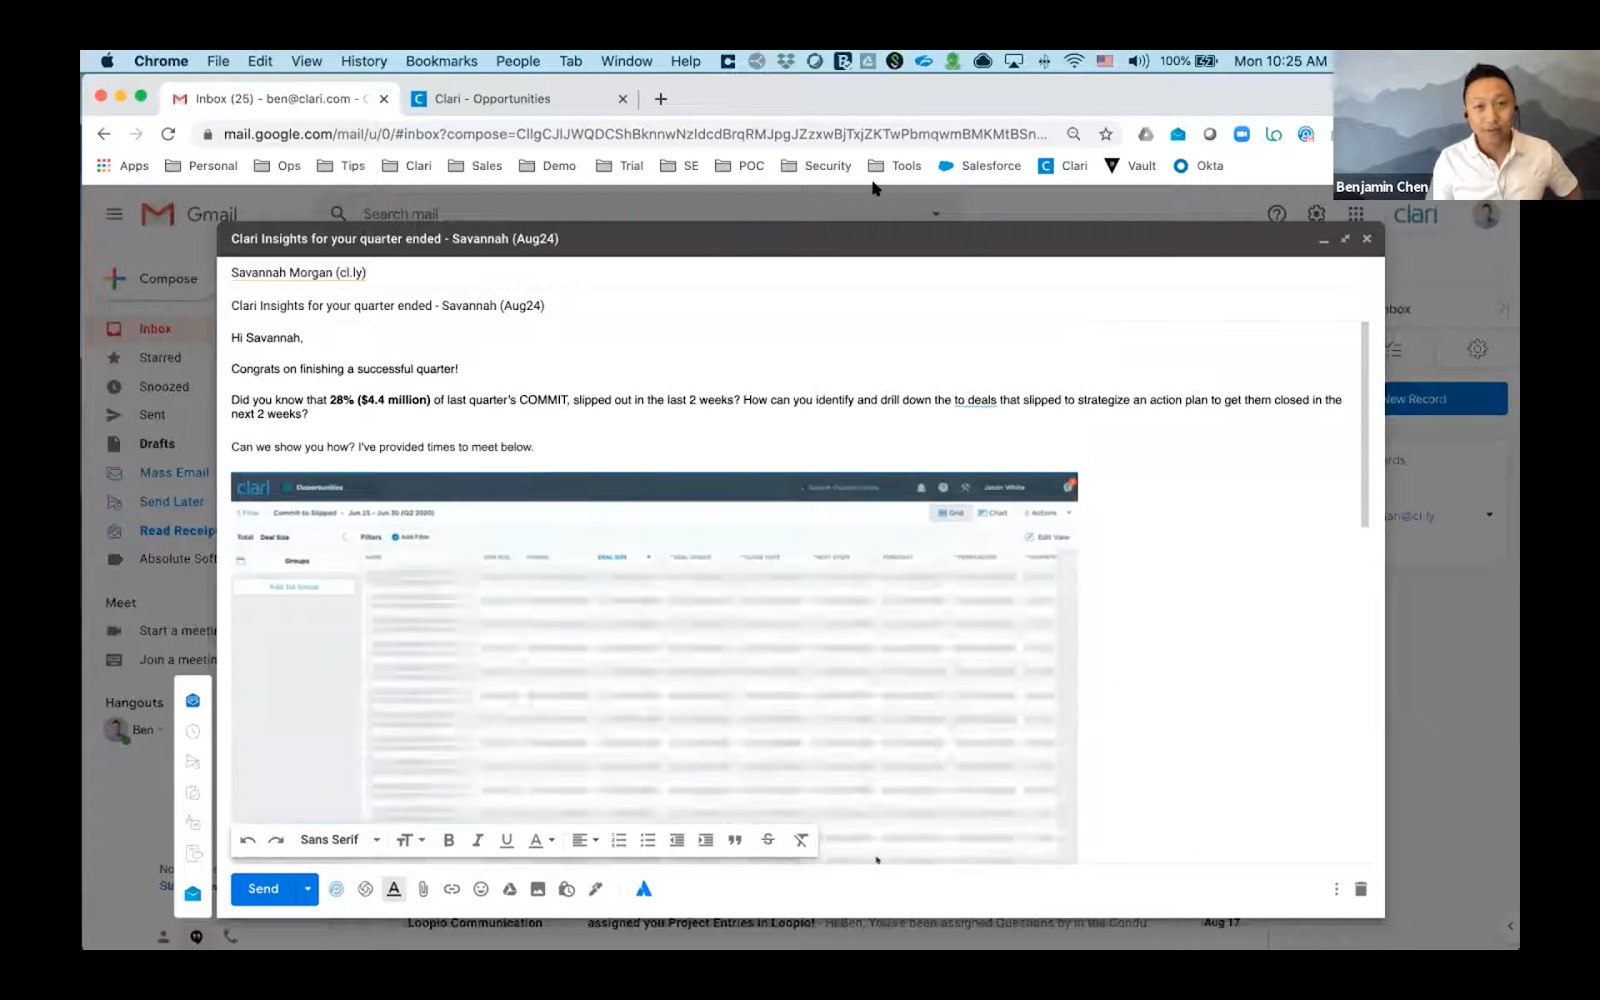Decrease indent of the paragraph
The width and height of the screenshot is (1600, 1000).
coord(677,840)
